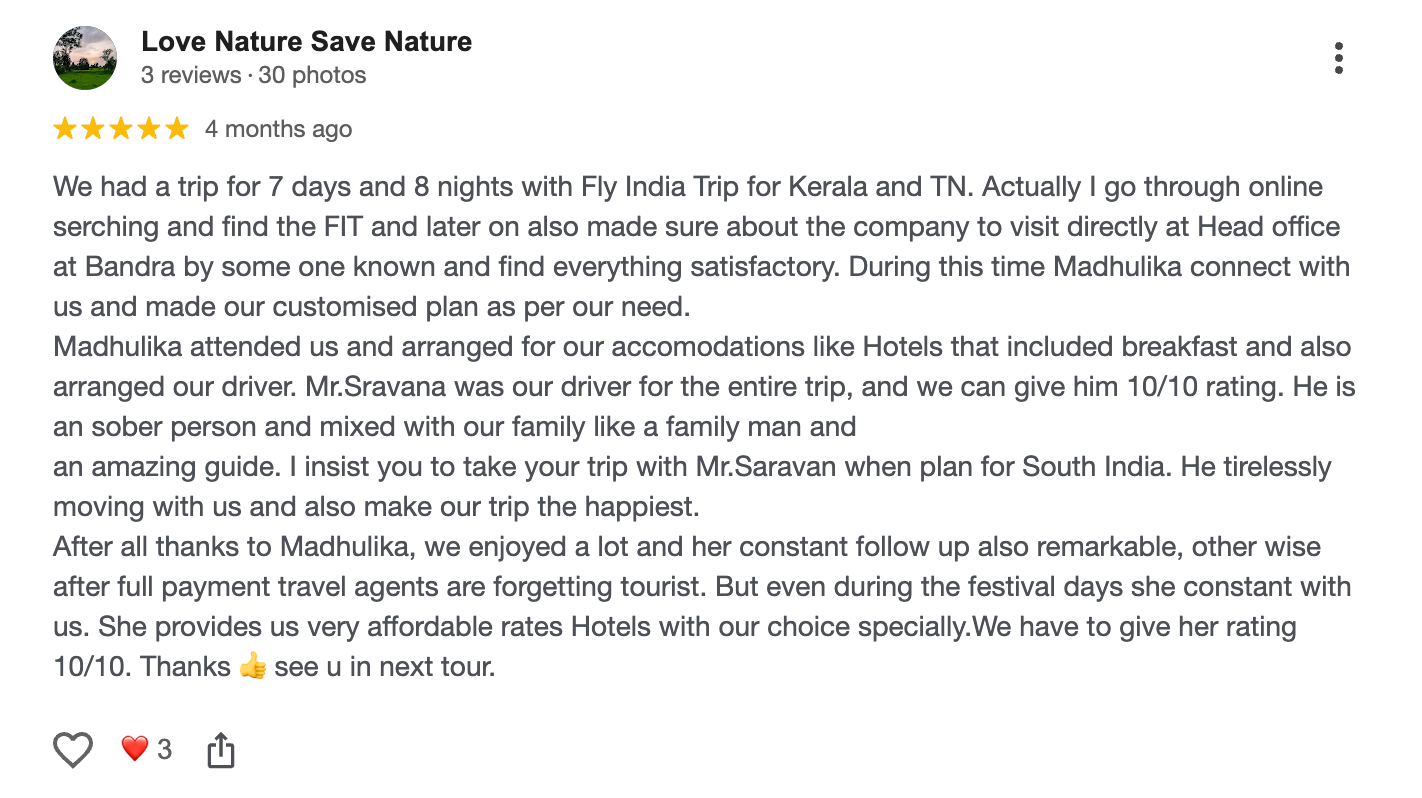Viewport: 1422px width, 798px height.
Task: Click the "4 months ago" timestamp
Action: pyautogui.click(x=278, y=129)
